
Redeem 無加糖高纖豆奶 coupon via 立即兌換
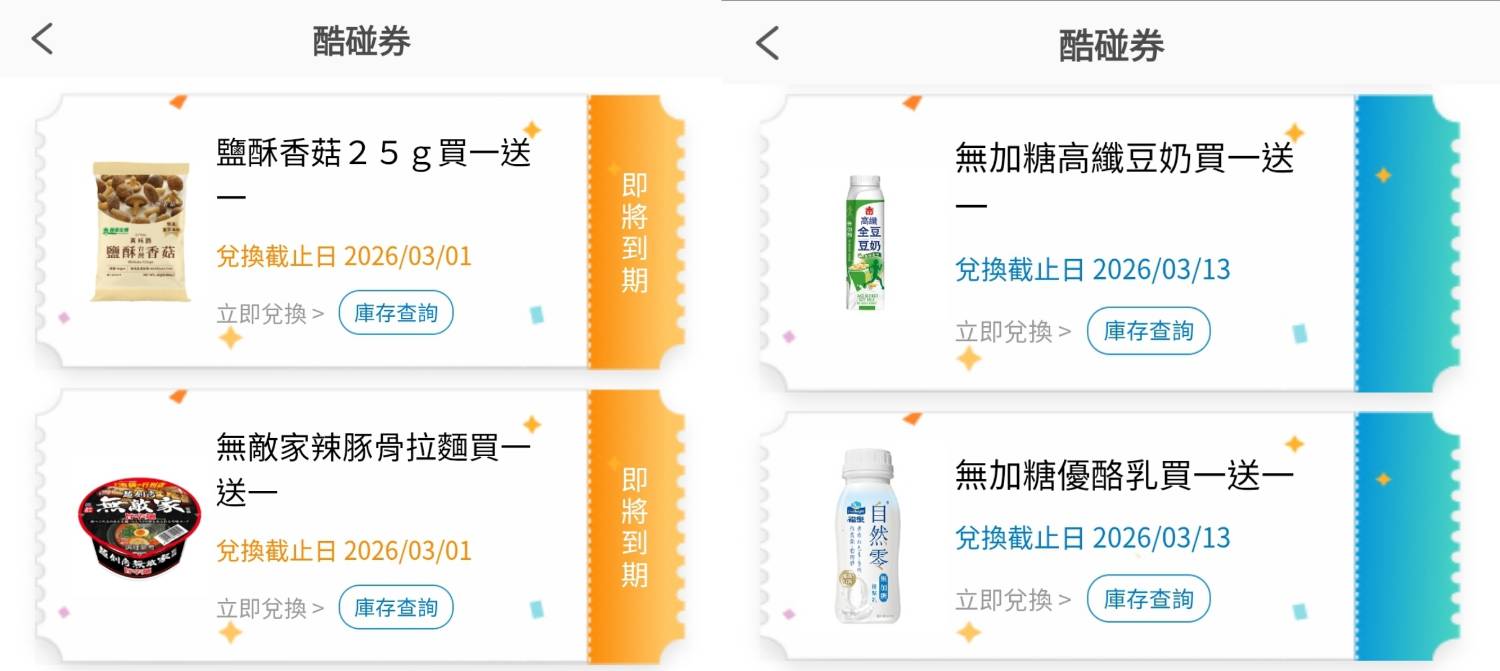click(1013, 331)
